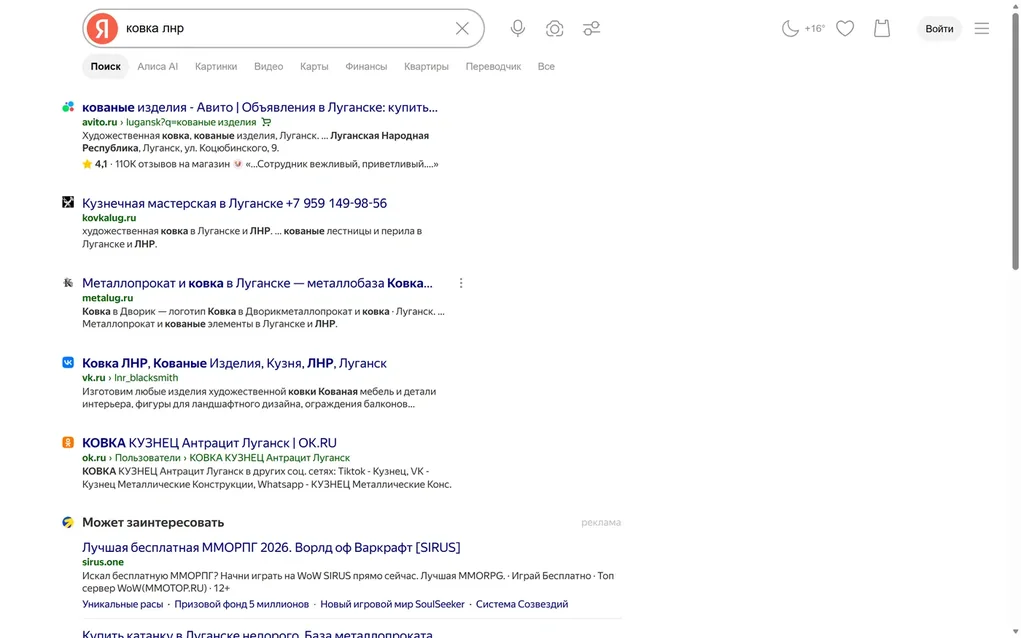Start voice search with microphone icon

(x=518, y=28)
